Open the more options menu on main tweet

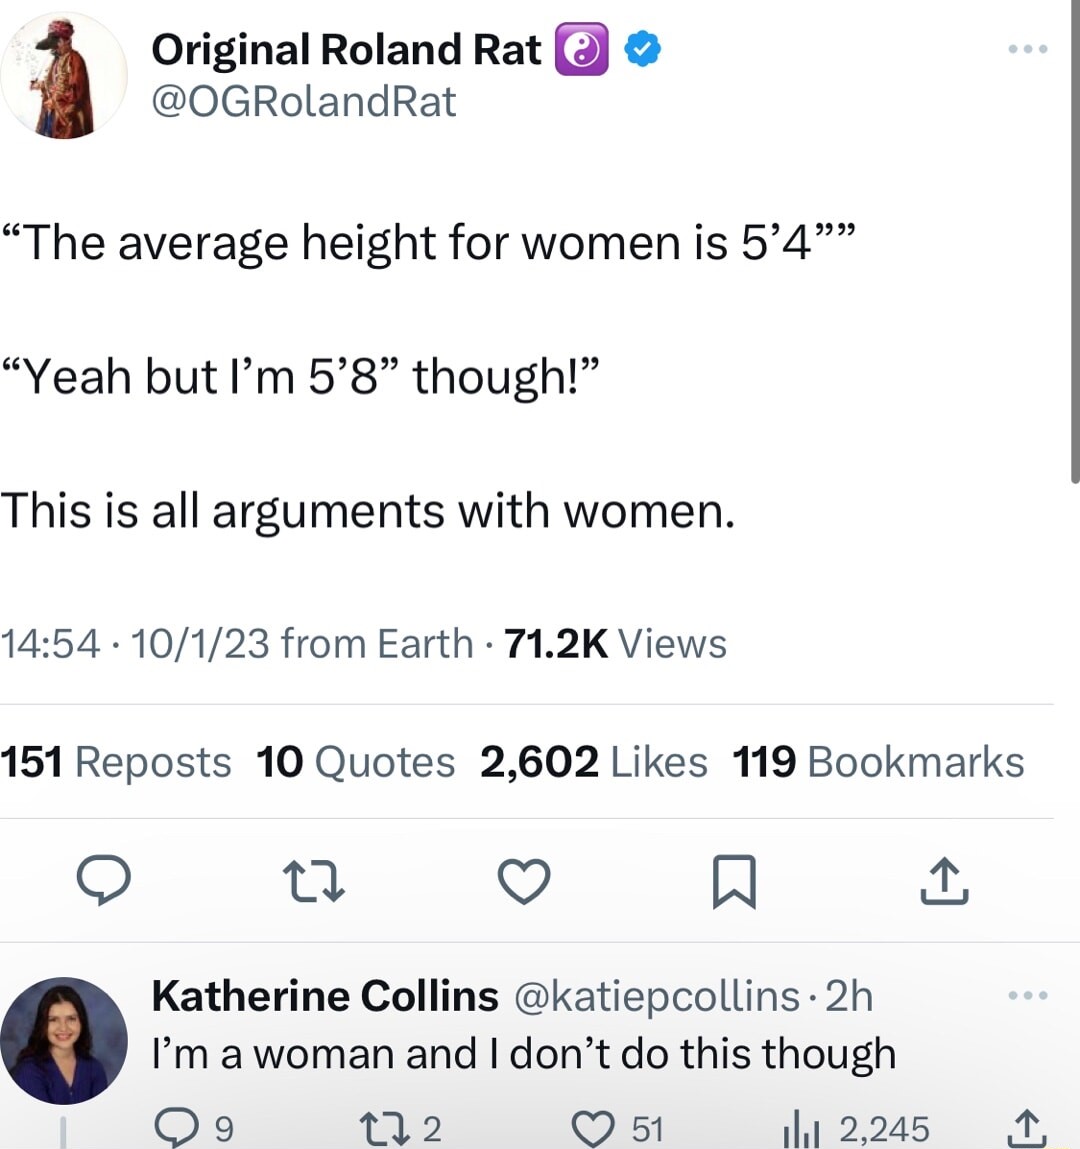(x=1028, y=49)
